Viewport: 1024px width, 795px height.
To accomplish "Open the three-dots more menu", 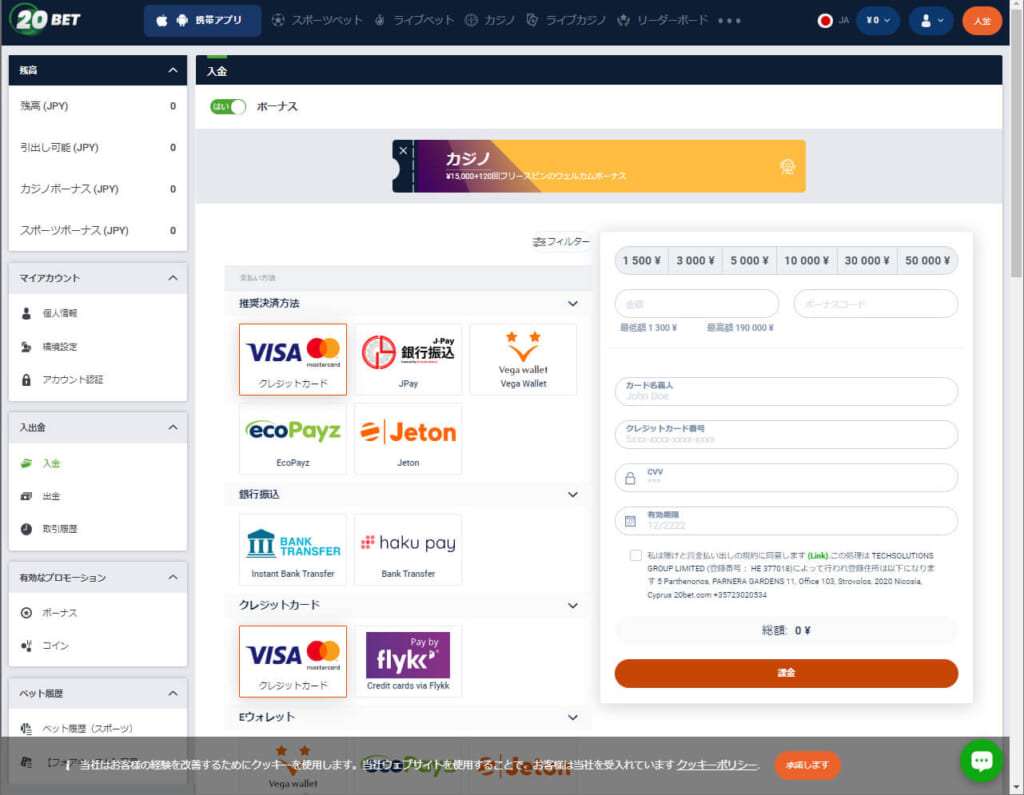I will tap(729, 20).
